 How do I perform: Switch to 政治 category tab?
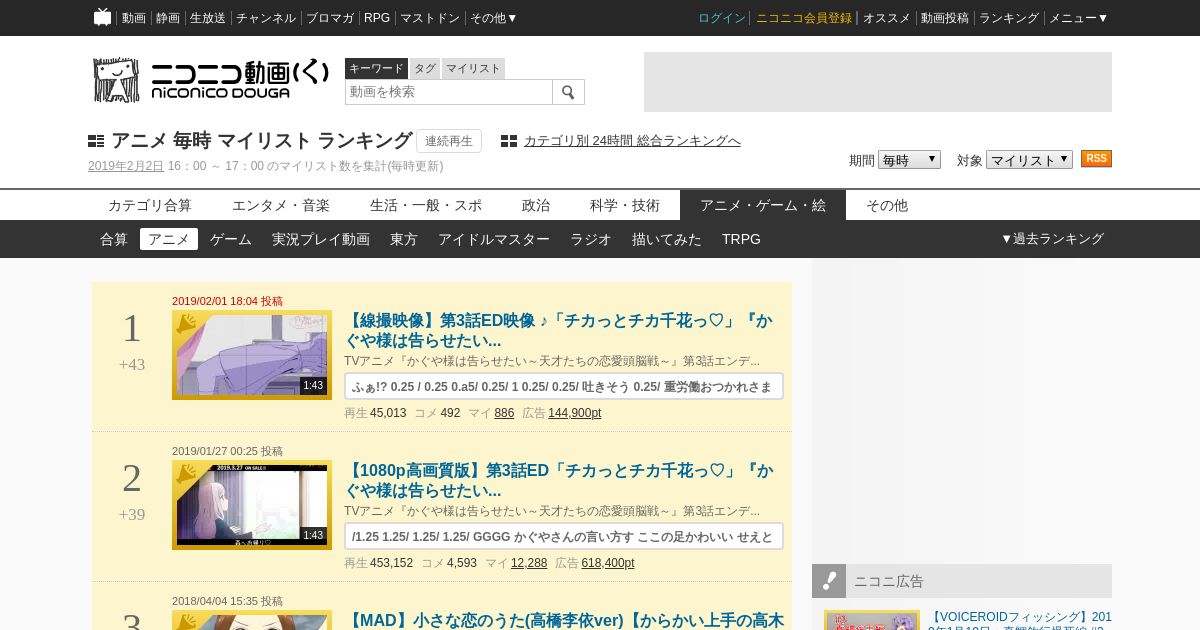click(x=536, y=205)
